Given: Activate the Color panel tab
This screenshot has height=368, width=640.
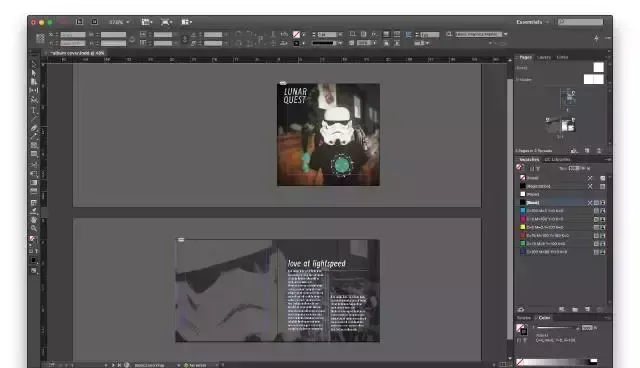Looking at the screenshot, I should click(544, 318).
